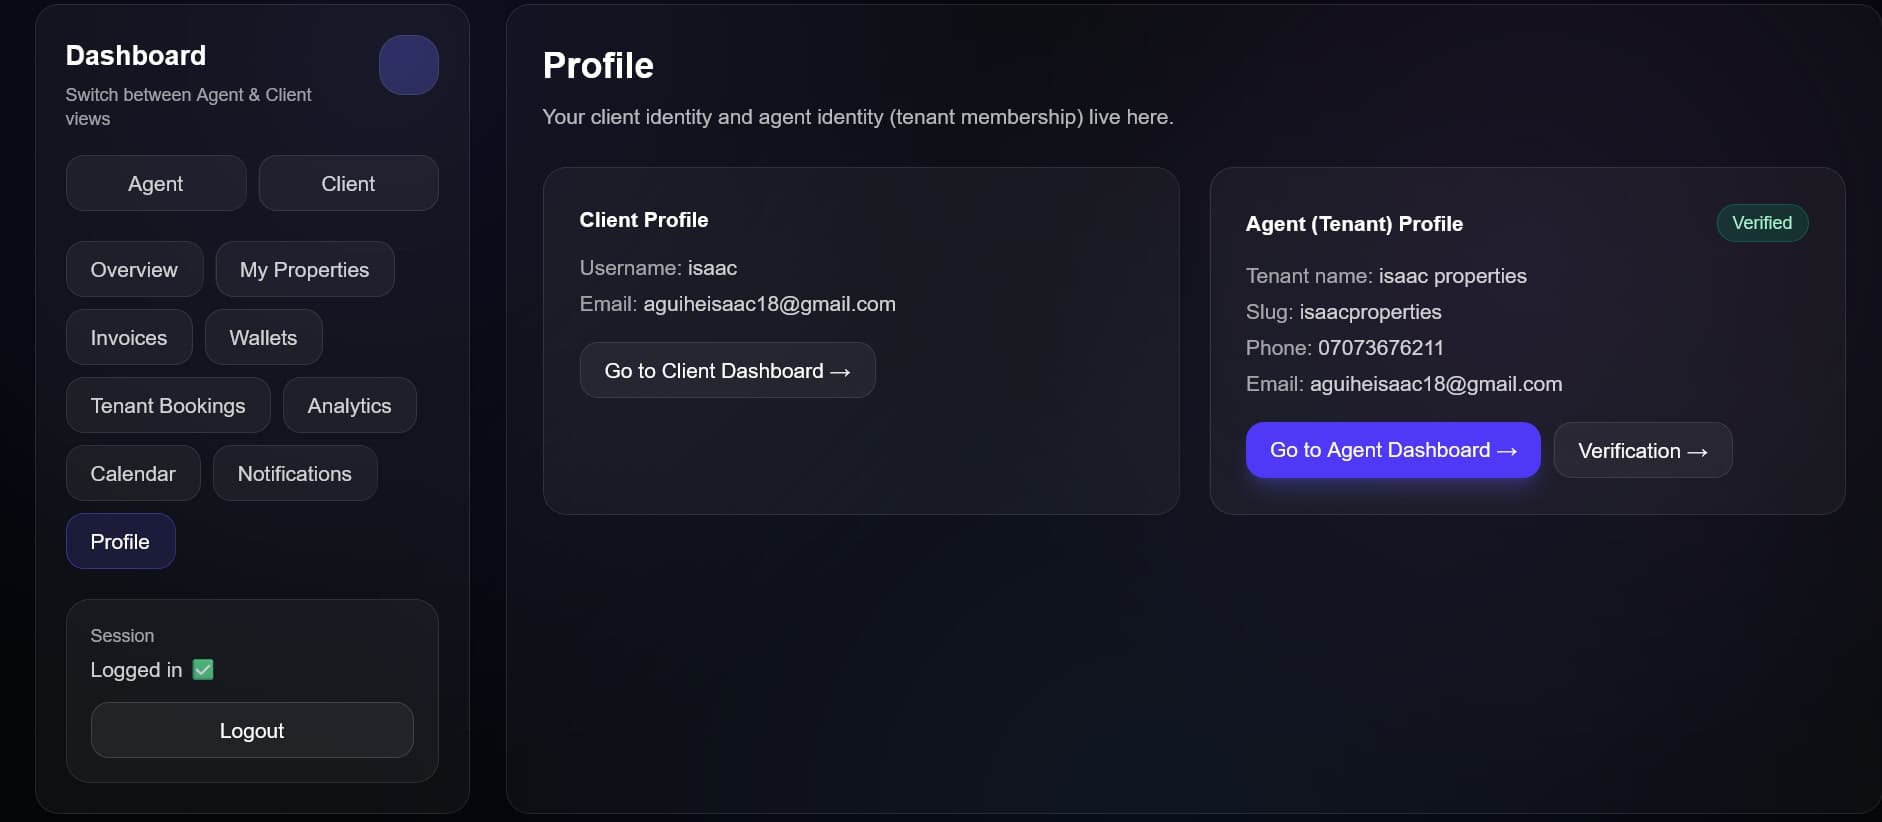Click the Session label

click(122, 636)
